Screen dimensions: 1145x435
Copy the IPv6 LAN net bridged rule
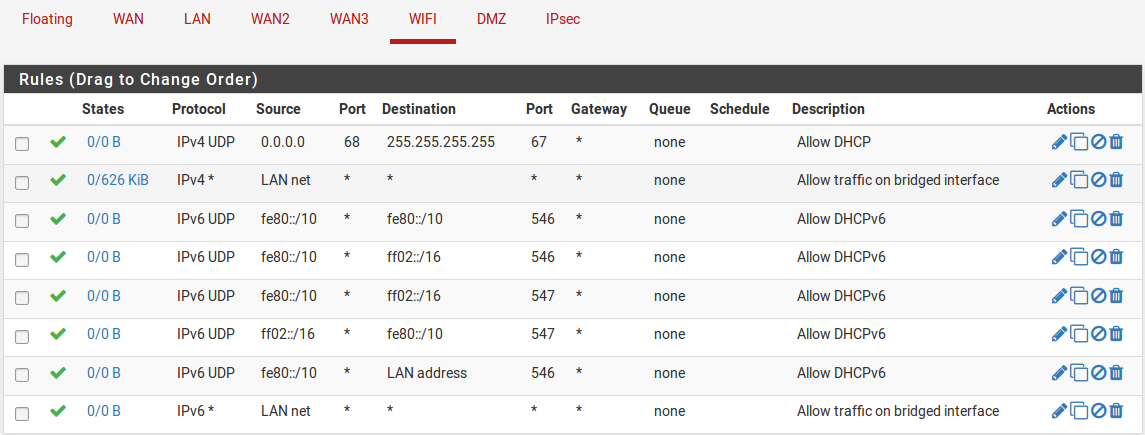(x=1079, y=411)
